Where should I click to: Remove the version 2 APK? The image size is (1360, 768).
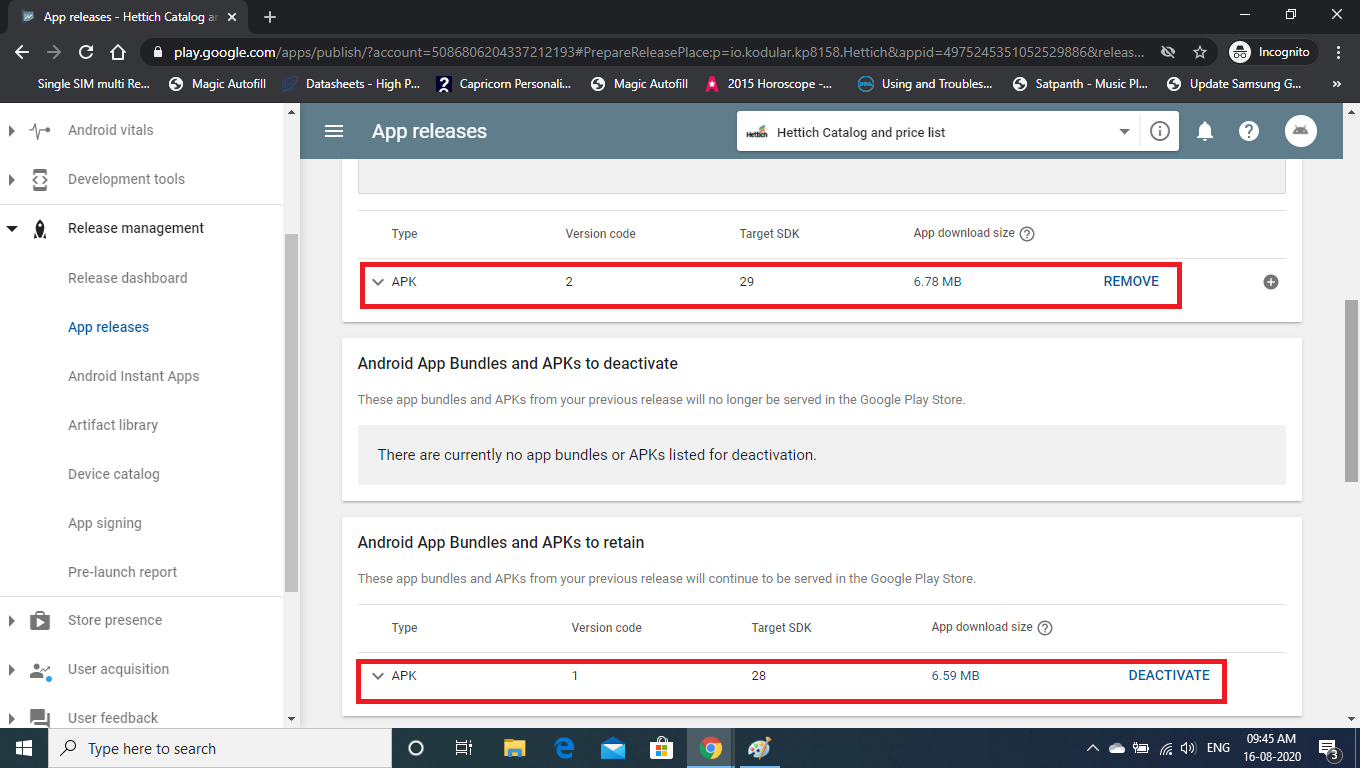tap(1131, 282)
